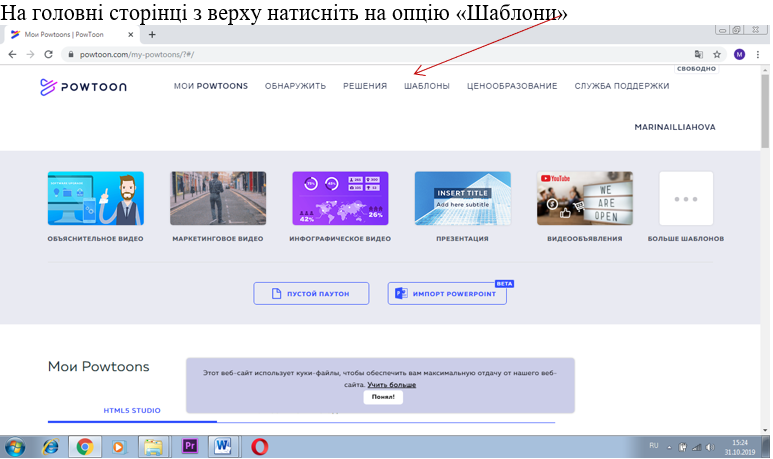The width and height of the screenshot is (773, 459).
Task: Click the volume tray icon
Action: coord(710,447)
